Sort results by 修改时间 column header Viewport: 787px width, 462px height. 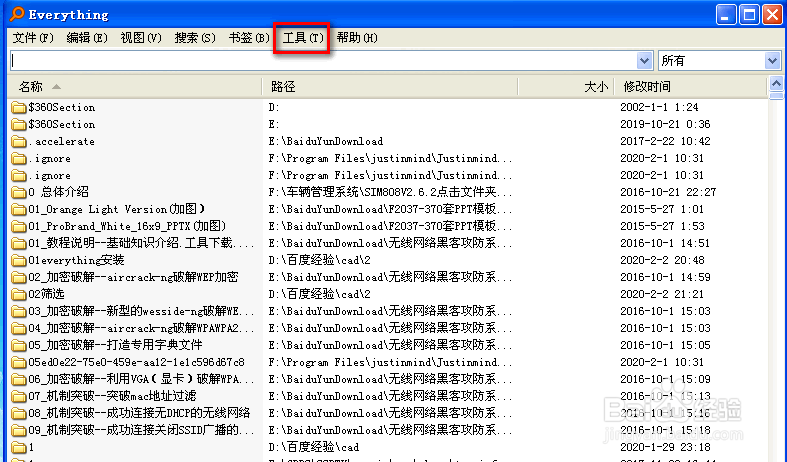[691, 86]
